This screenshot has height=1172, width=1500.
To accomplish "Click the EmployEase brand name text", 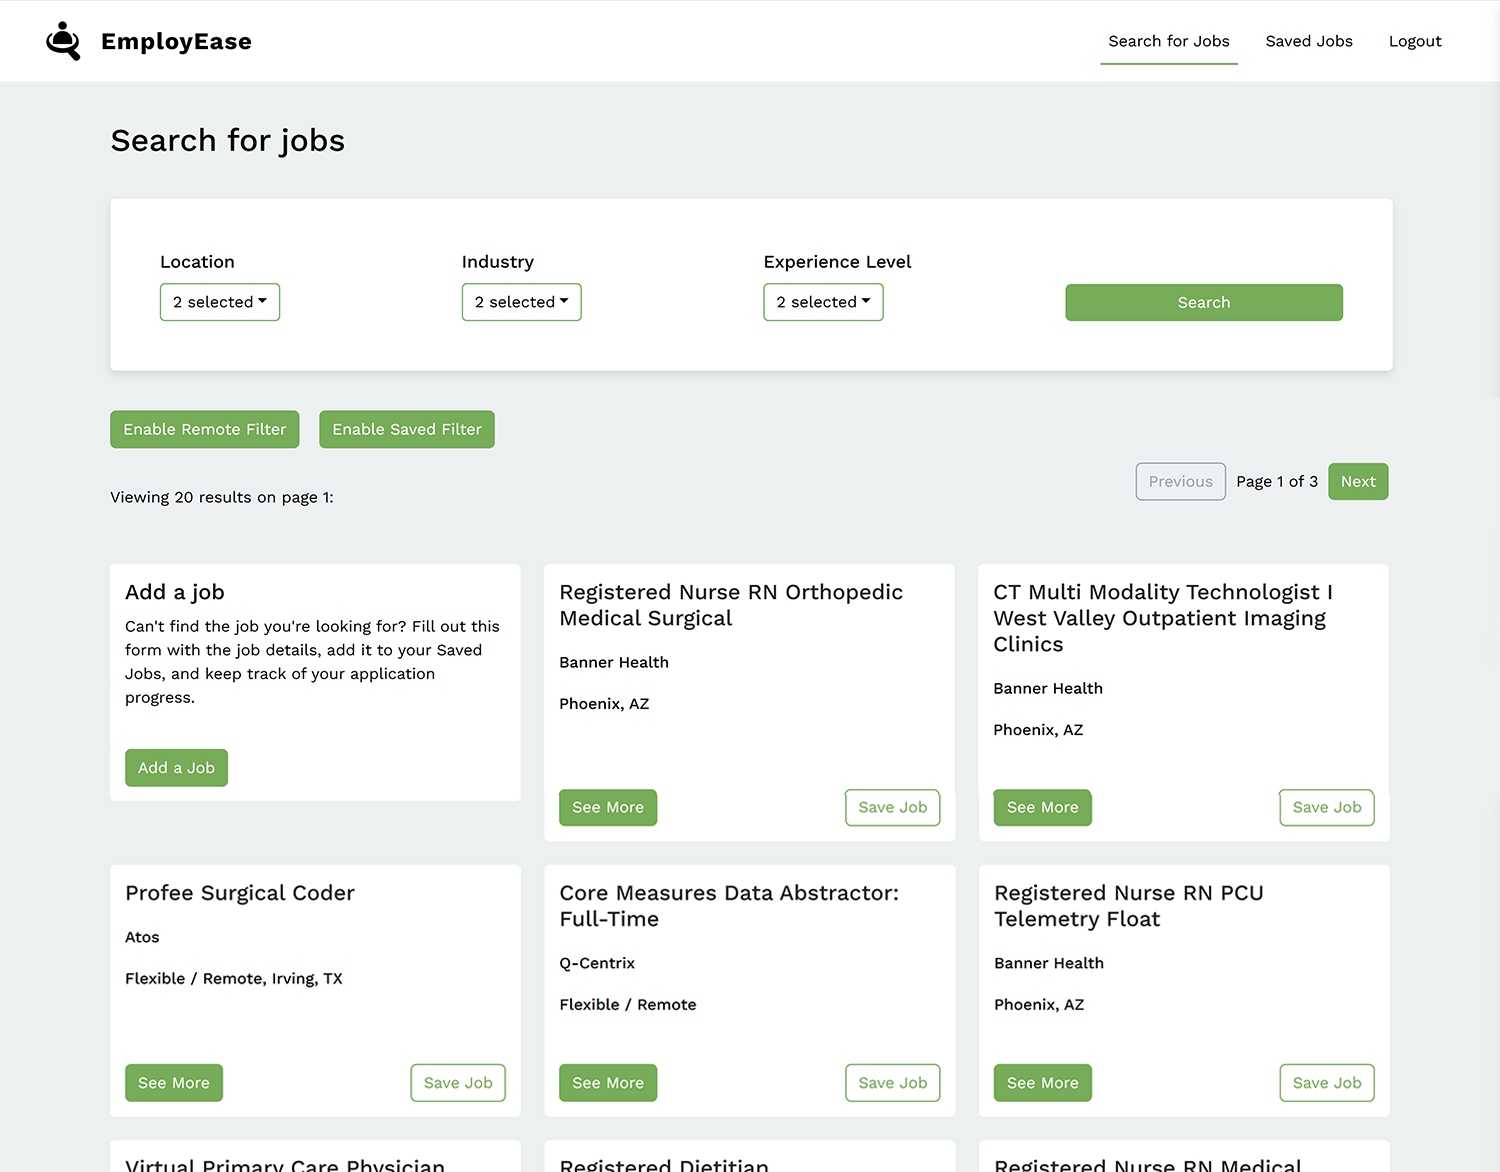I will coord(176,41).
